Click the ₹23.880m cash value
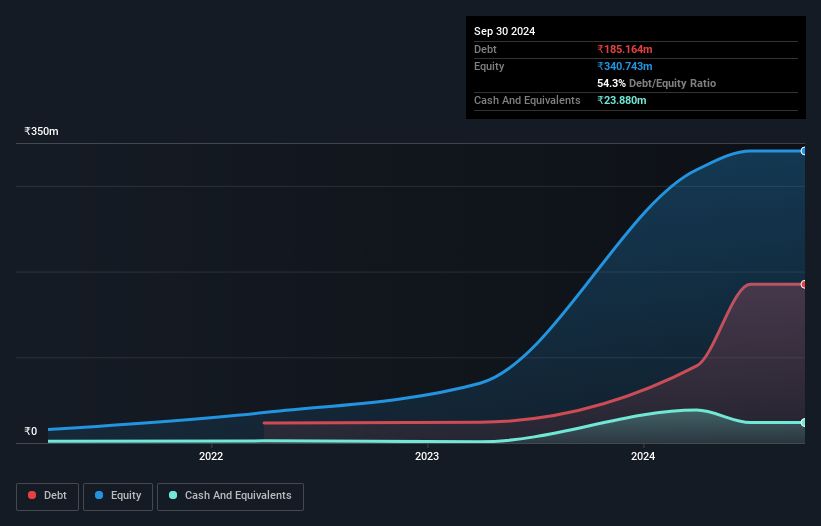Viewport: 821px width, 526px height. pyautogui.click(x=622, y=100)
